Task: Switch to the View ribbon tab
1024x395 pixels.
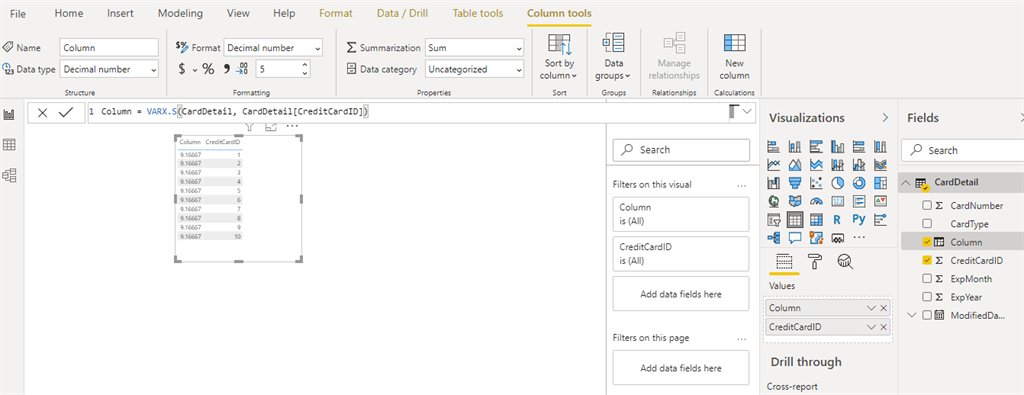Action: tap(238, 13)
